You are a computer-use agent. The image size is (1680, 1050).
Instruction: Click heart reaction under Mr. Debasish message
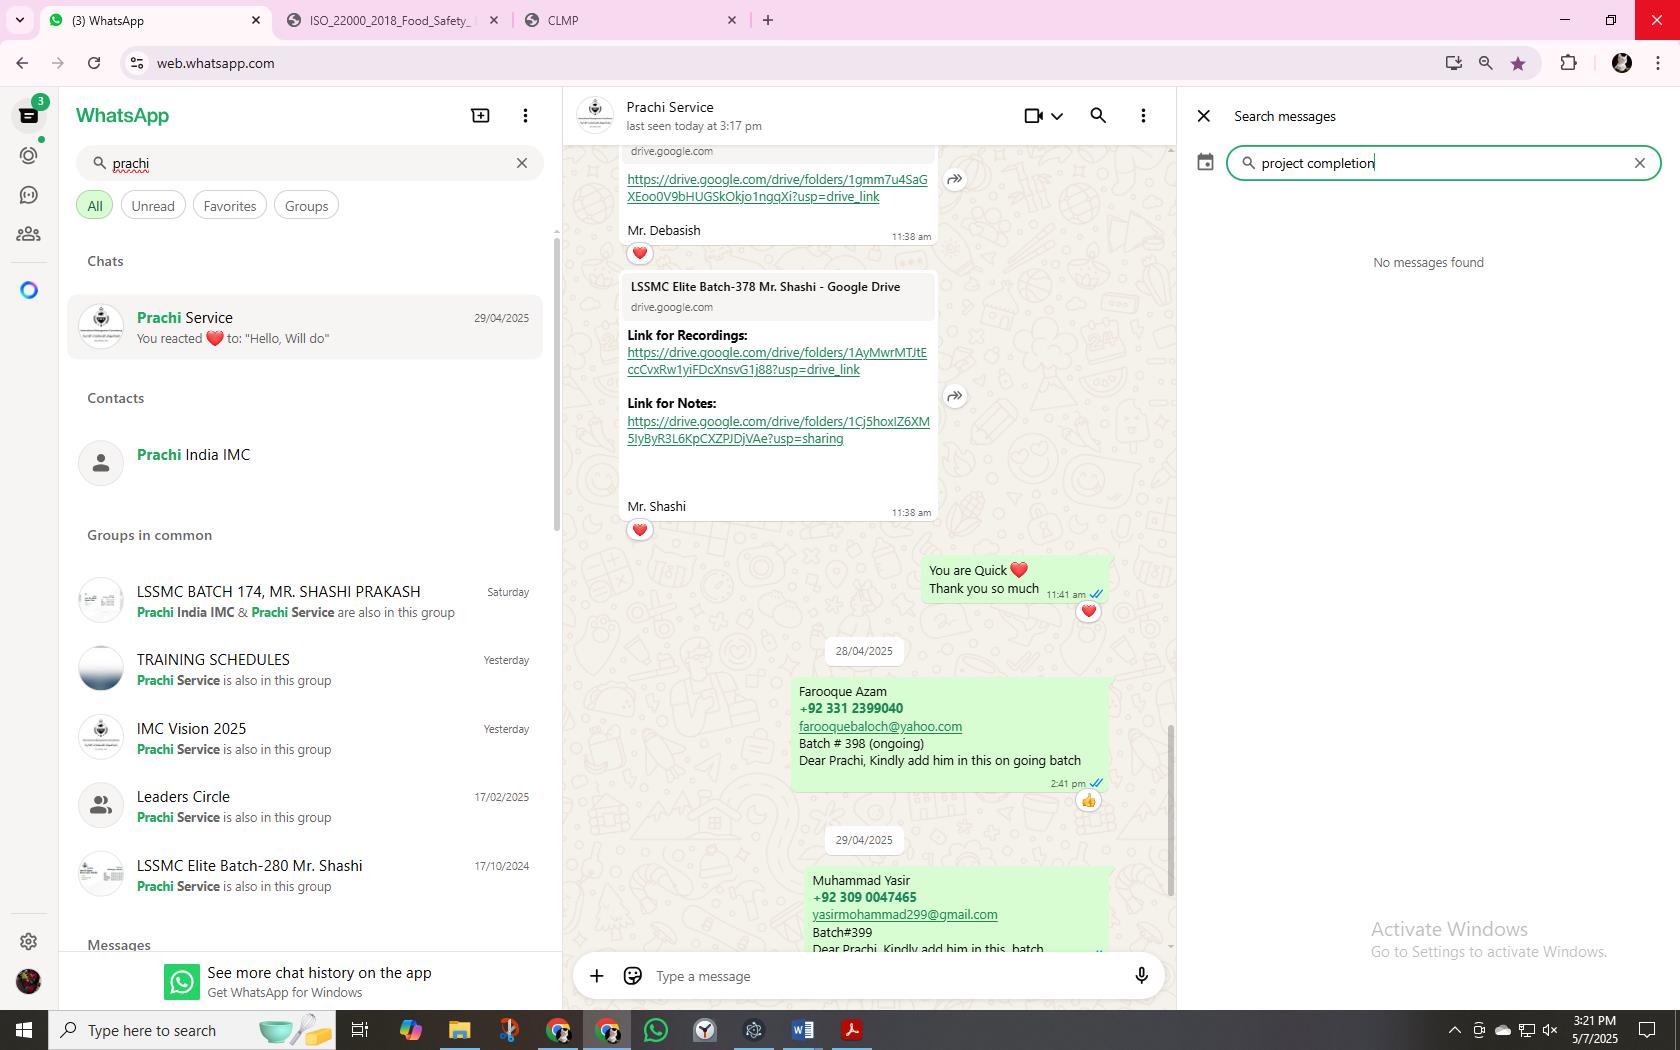point(640,253)
